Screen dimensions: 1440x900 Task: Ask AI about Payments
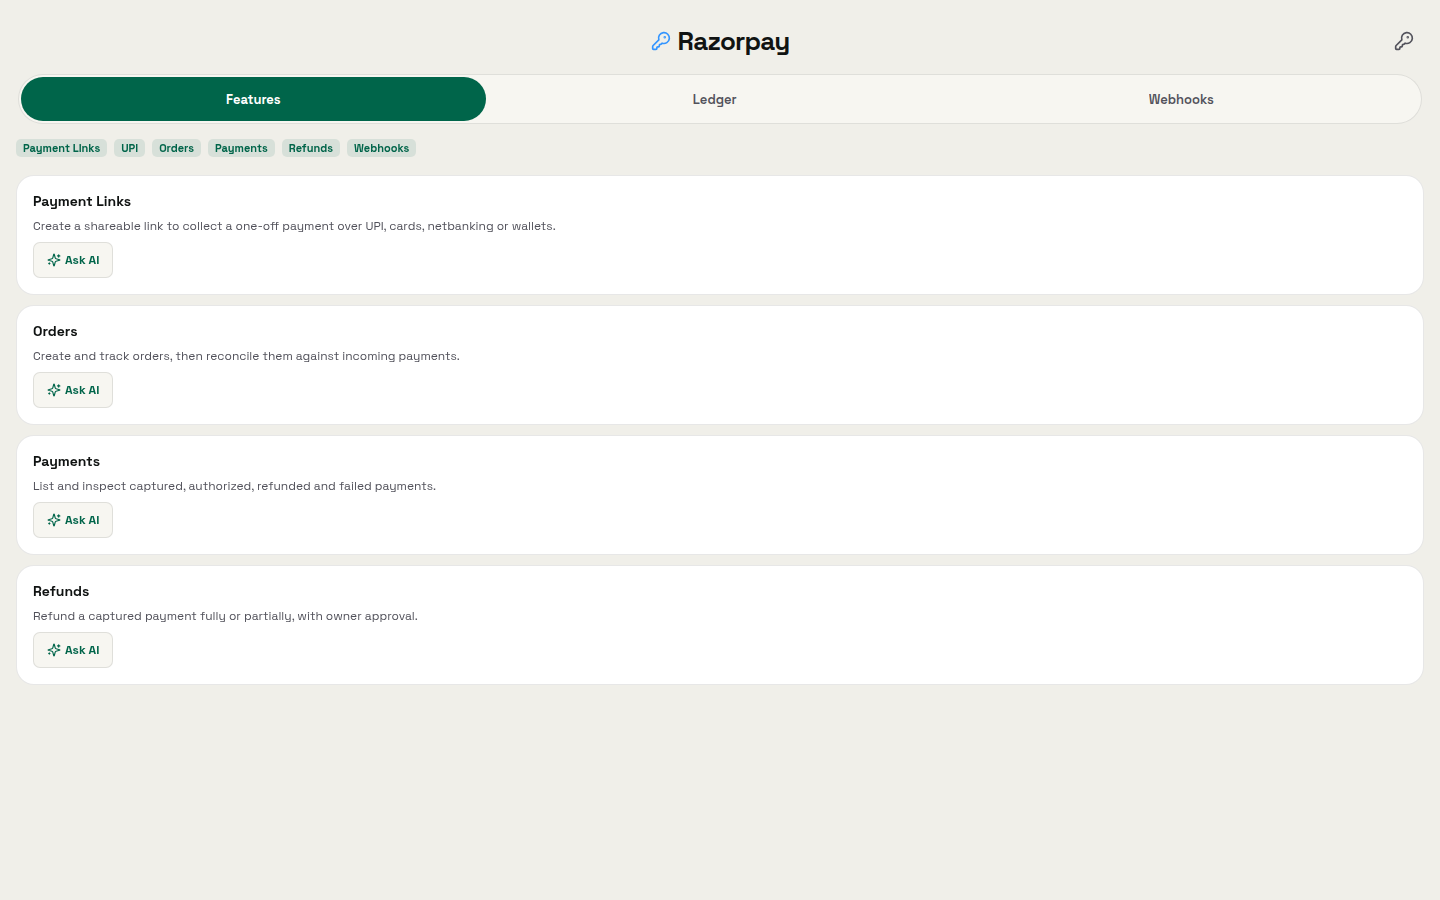[x=73, y=520]
